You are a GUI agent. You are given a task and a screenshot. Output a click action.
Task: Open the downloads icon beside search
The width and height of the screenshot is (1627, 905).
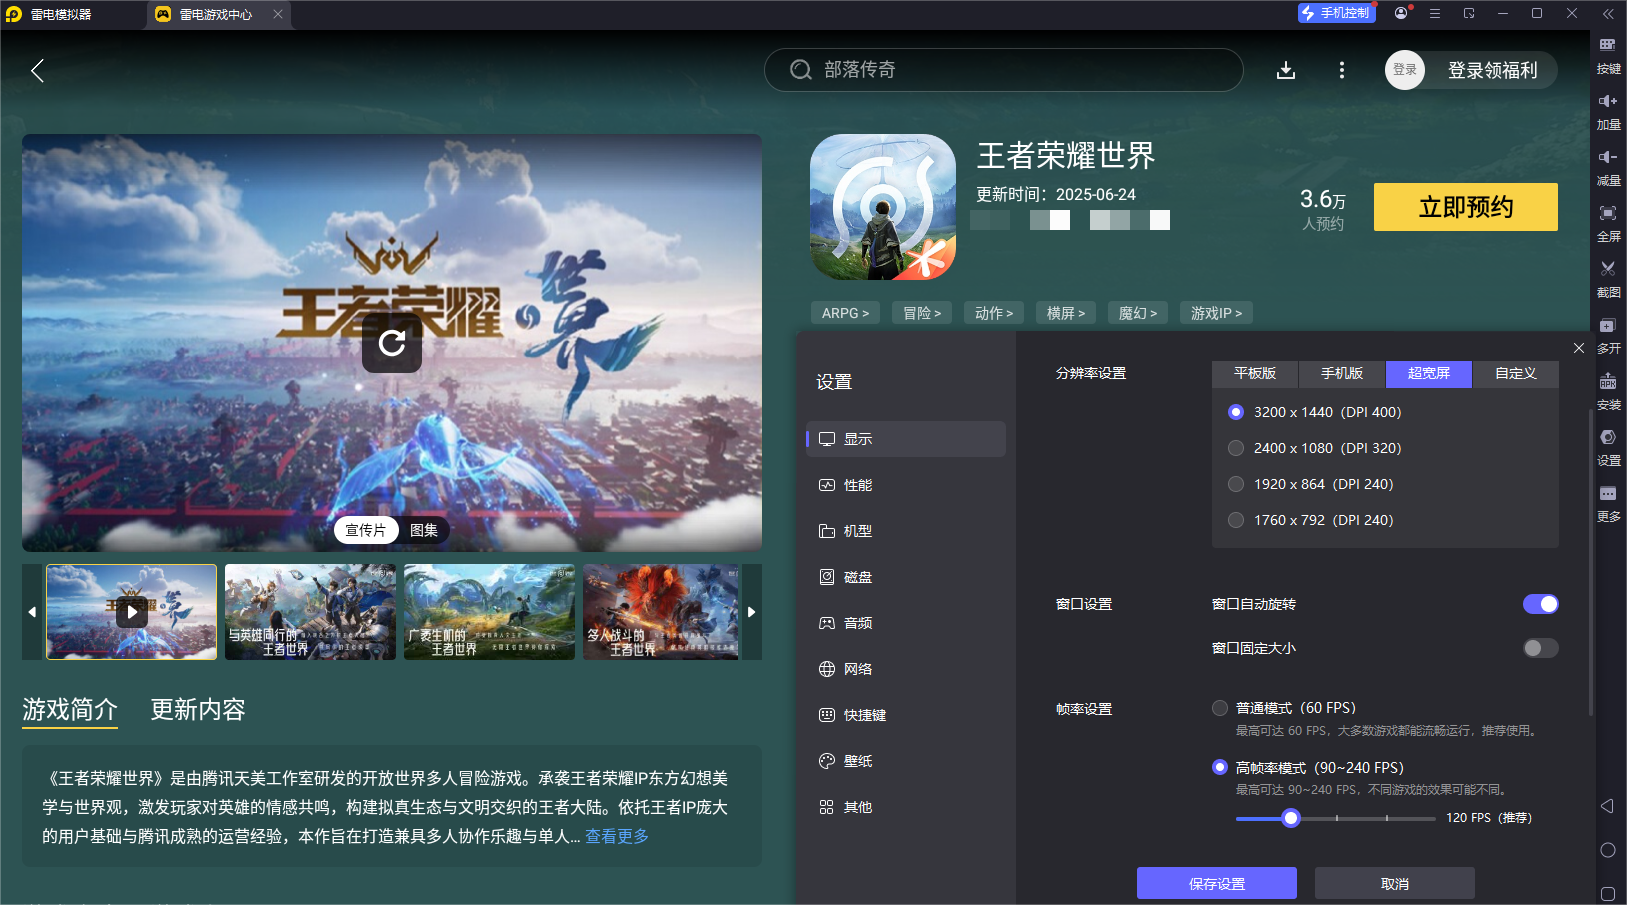(x=1286, y=70)
